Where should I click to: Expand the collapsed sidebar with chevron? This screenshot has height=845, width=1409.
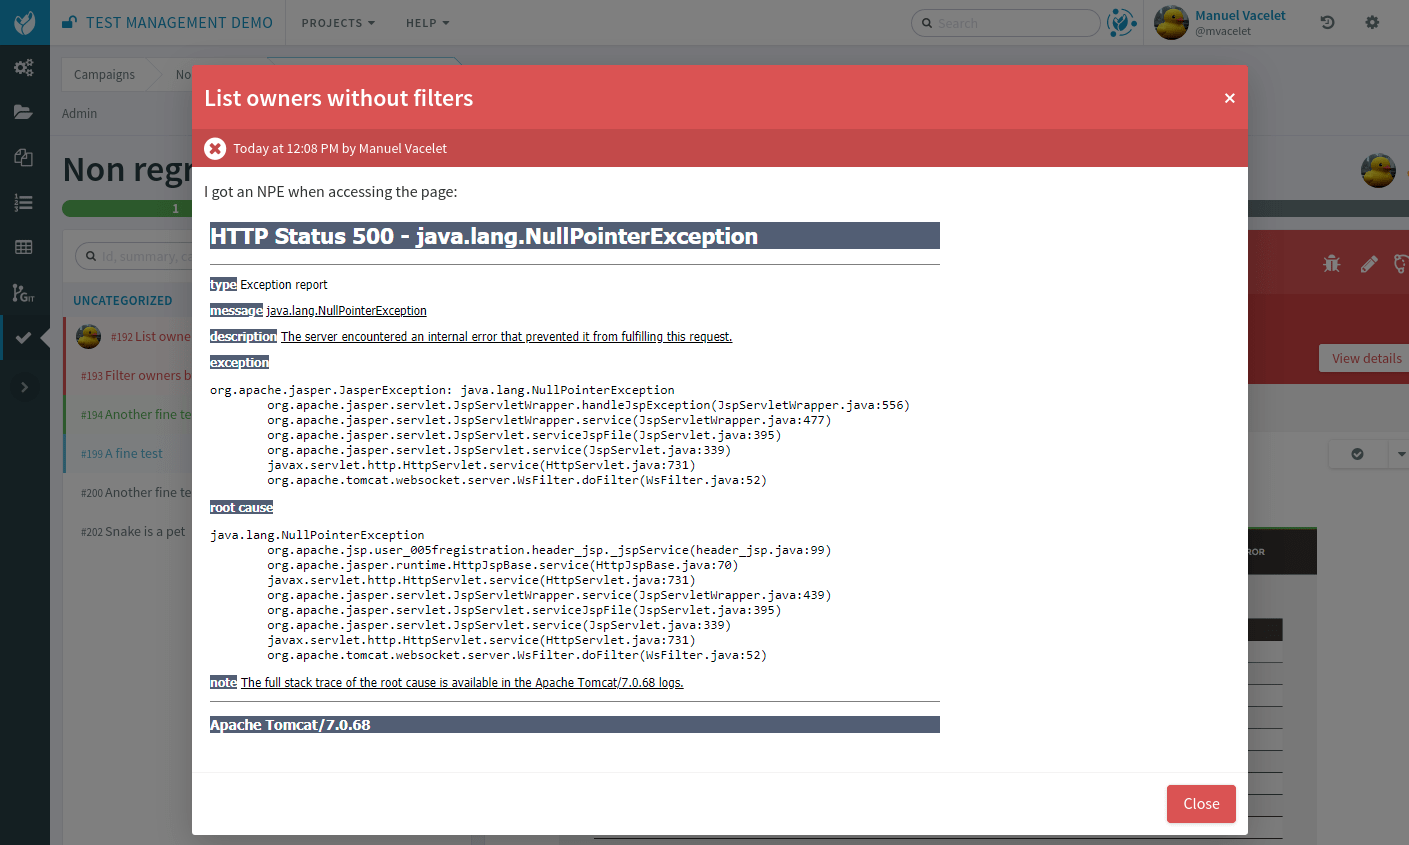24,387
